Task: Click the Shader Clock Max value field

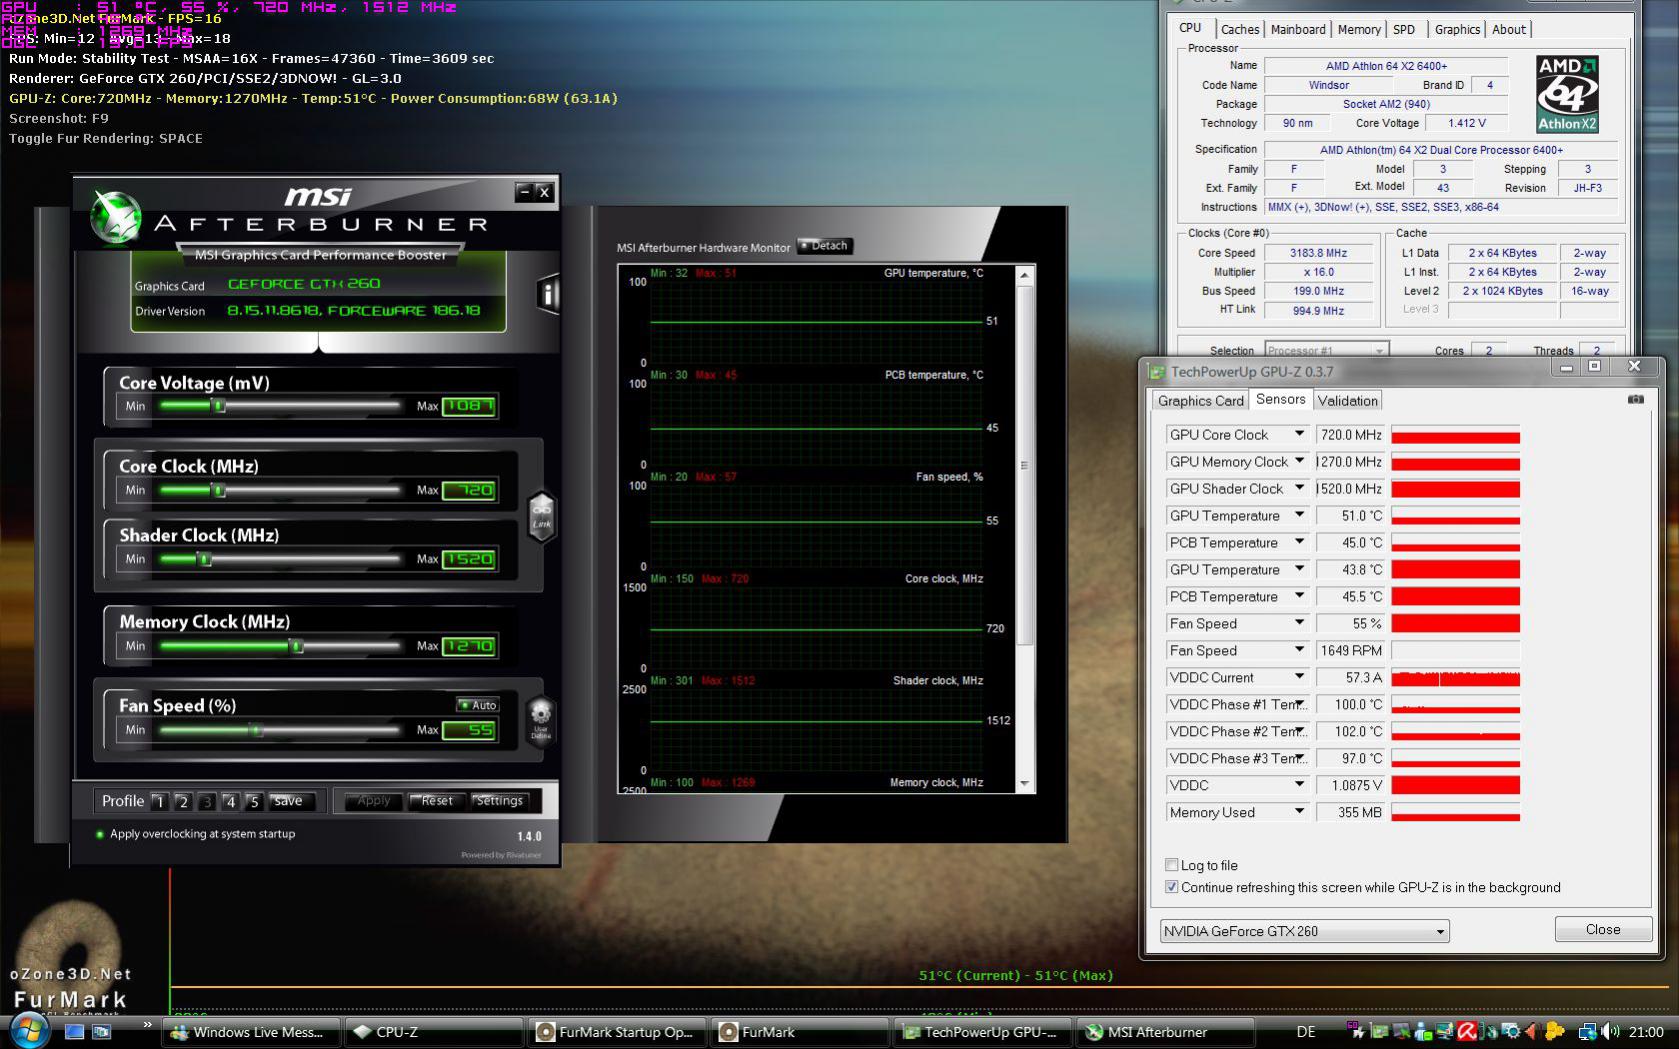Action: click(469, 559)
